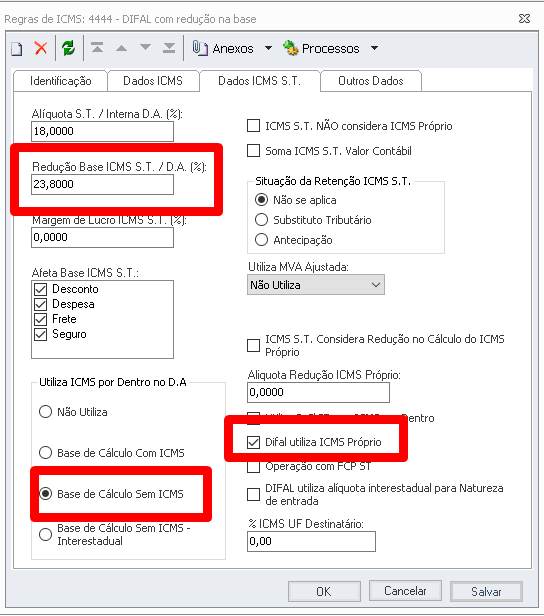This screenshot has height=616, width=544.
Task: Click the Salvar button
Action: point(486,592)
